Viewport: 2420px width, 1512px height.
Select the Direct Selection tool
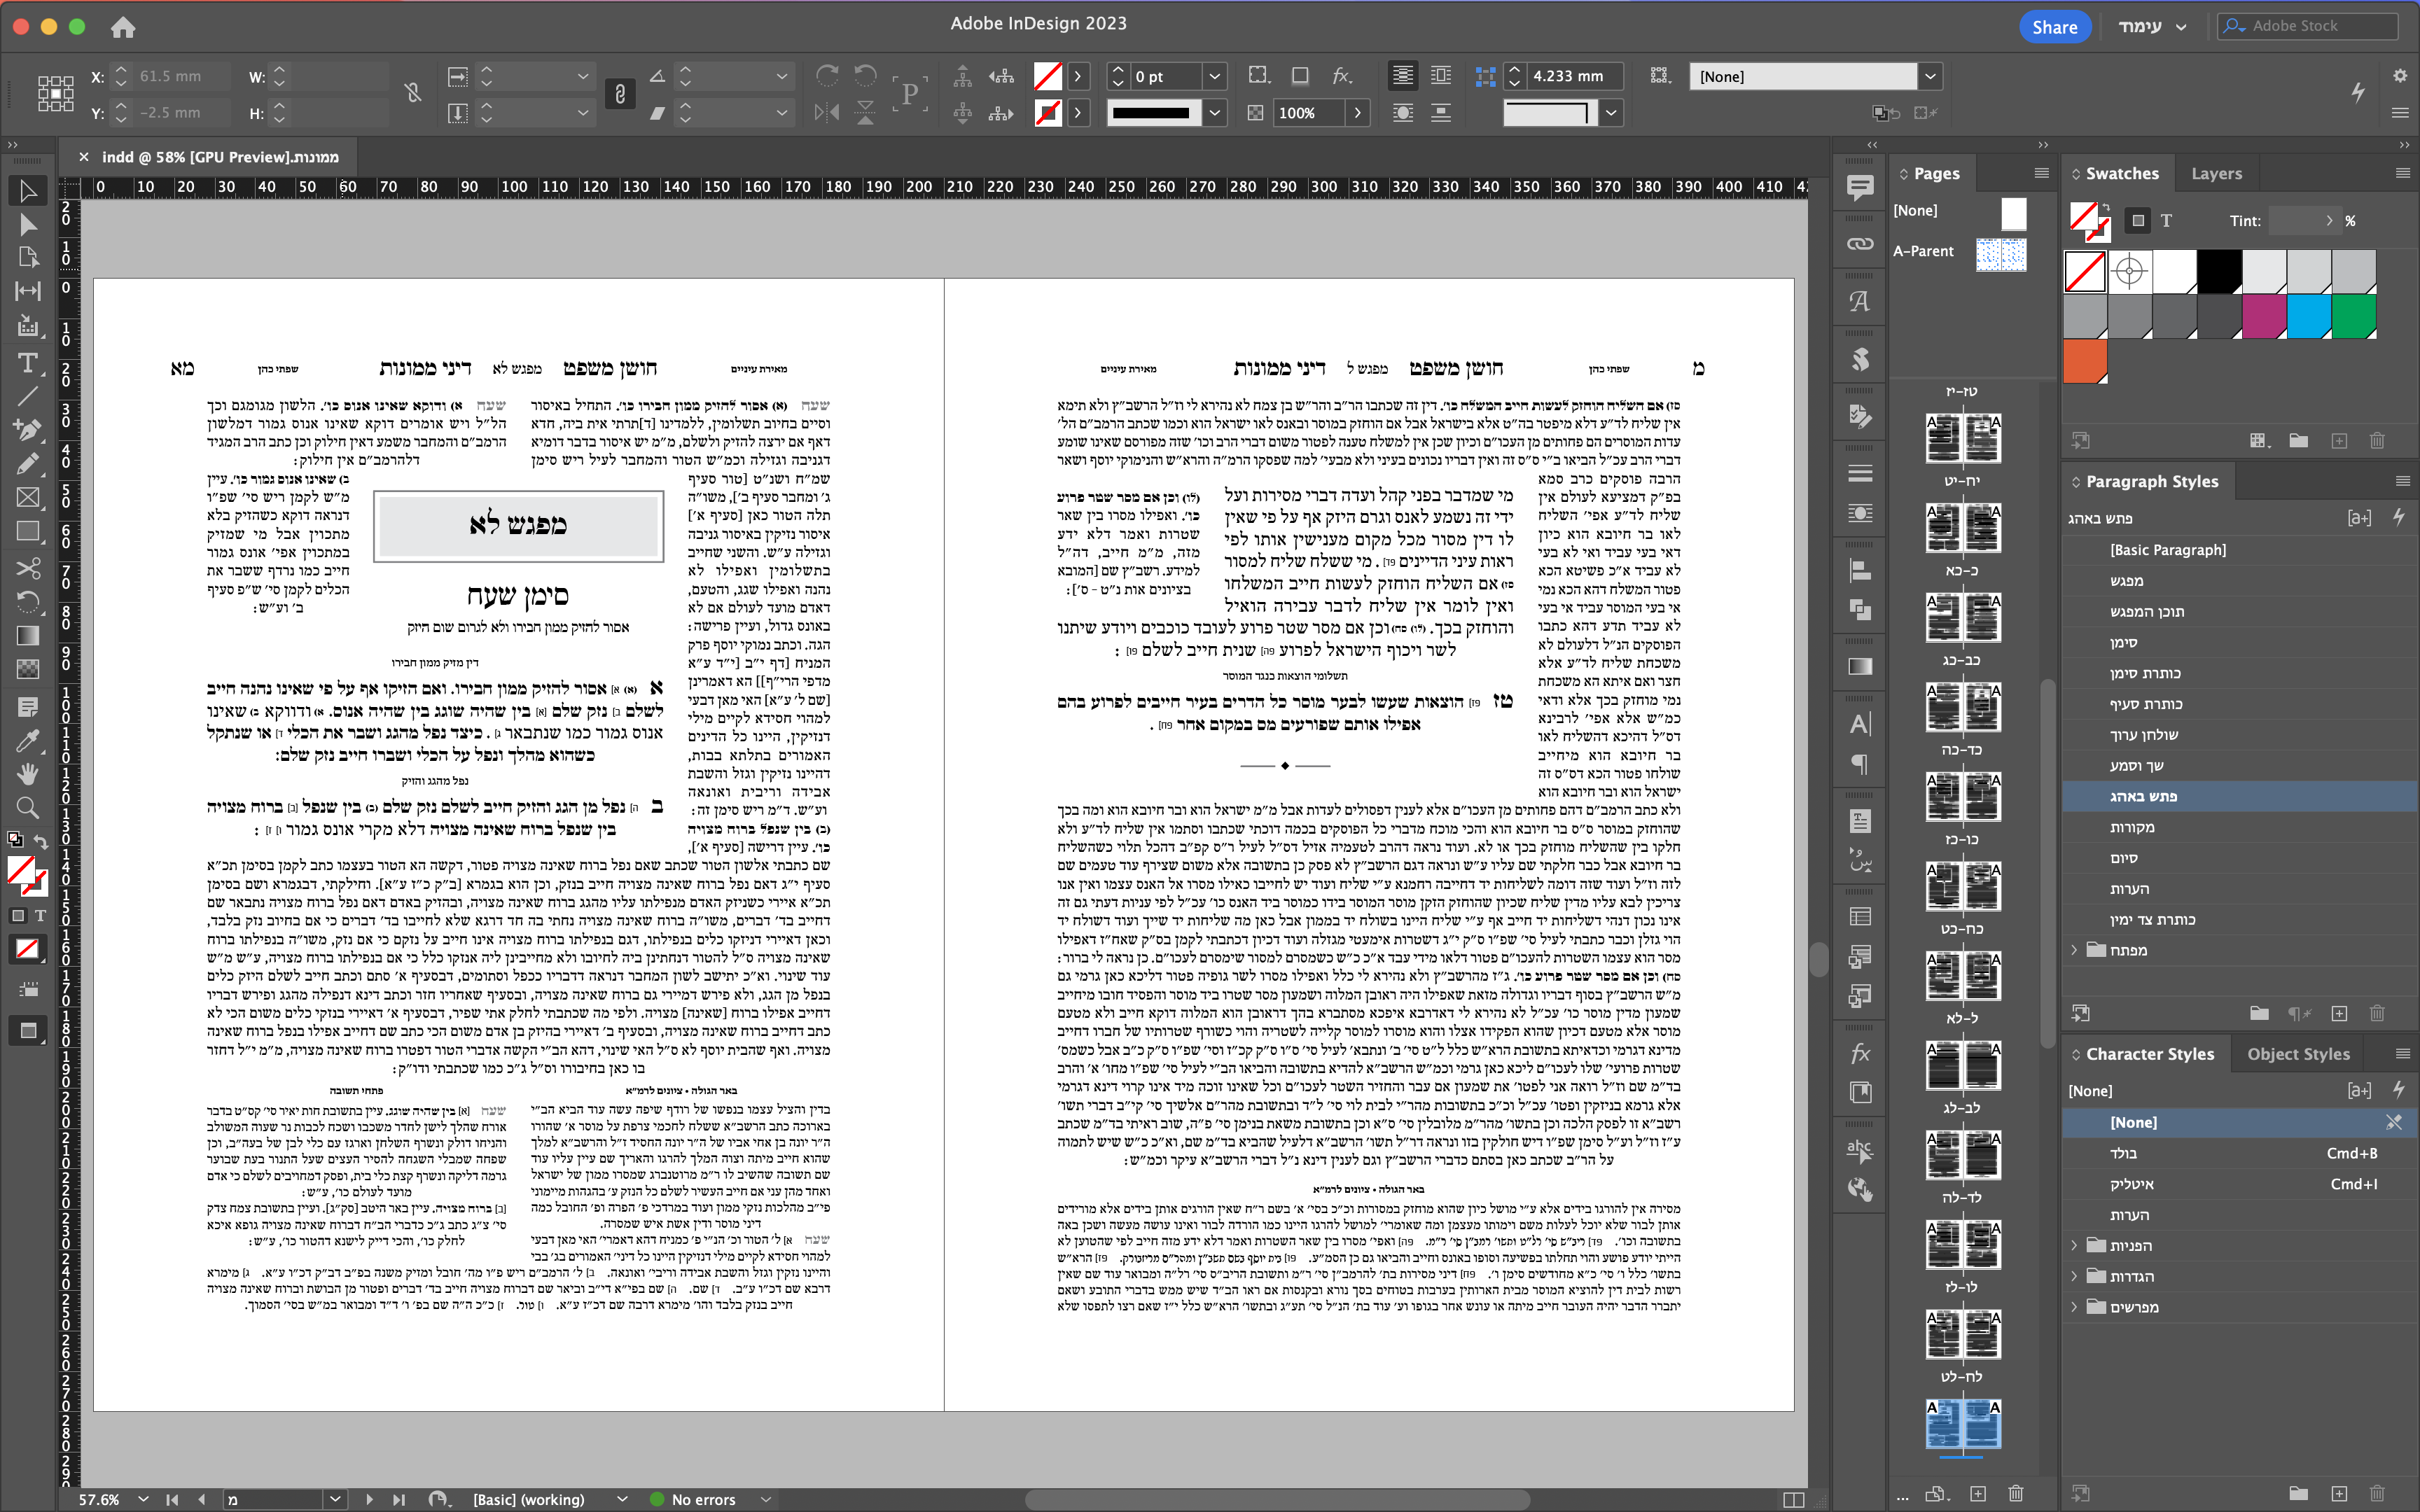27,225
